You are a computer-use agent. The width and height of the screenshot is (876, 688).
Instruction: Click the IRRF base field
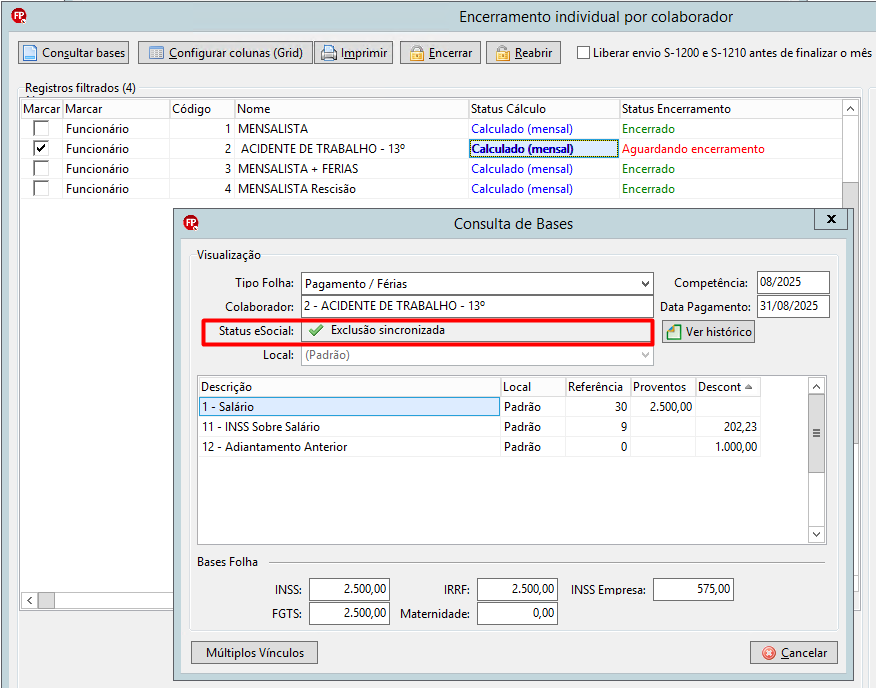[x=517, y=589]
